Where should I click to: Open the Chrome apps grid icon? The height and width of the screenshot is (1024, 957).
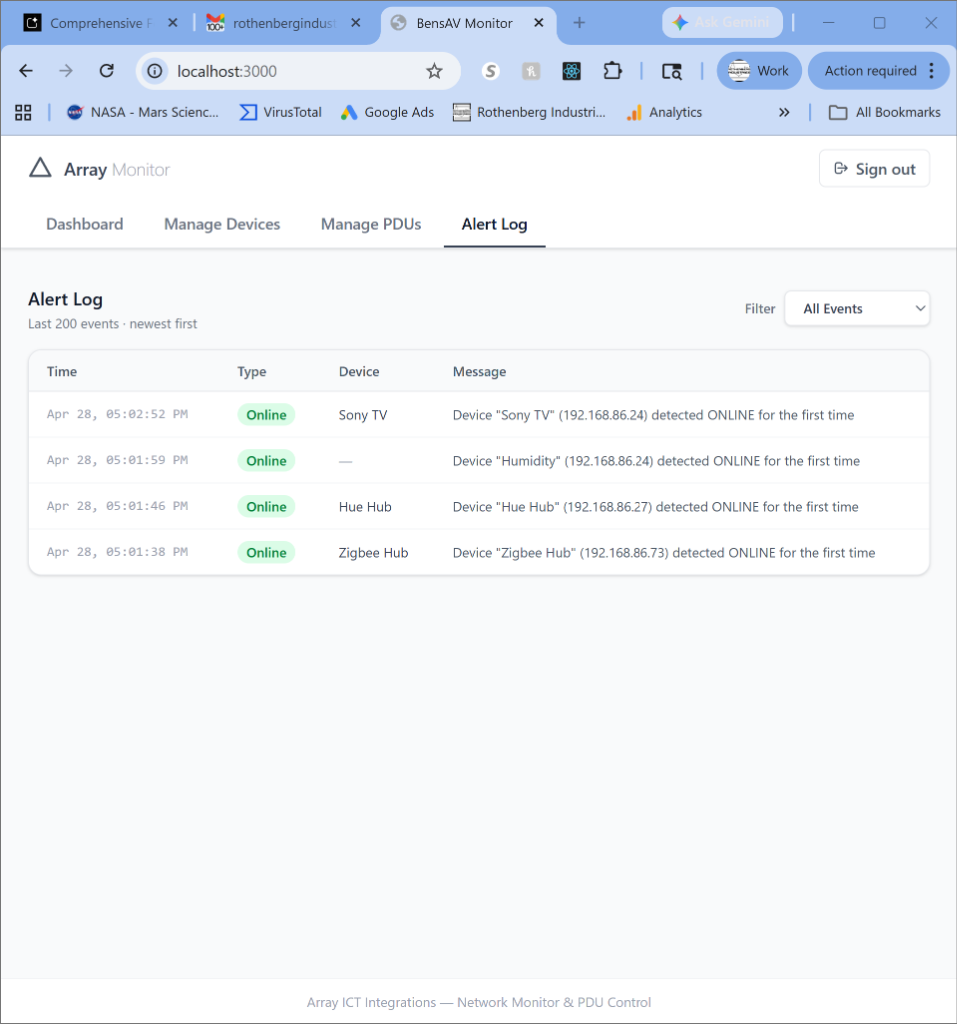[24, 112]
